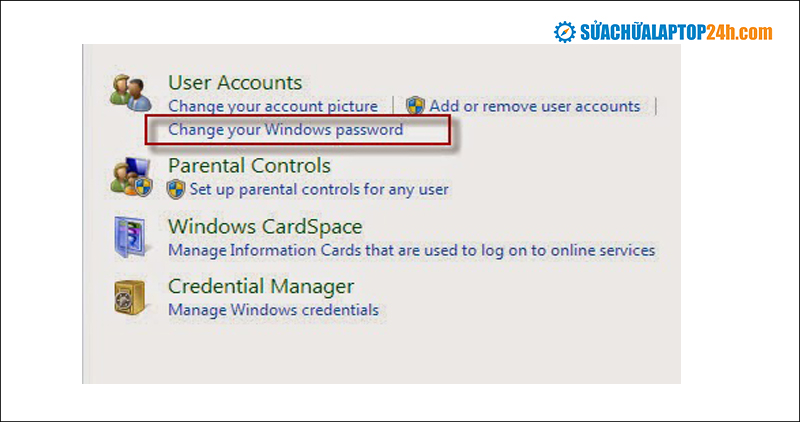Click the Manage Information Cards link
Viewport: 800px width, 422px height.
point(411,250)
